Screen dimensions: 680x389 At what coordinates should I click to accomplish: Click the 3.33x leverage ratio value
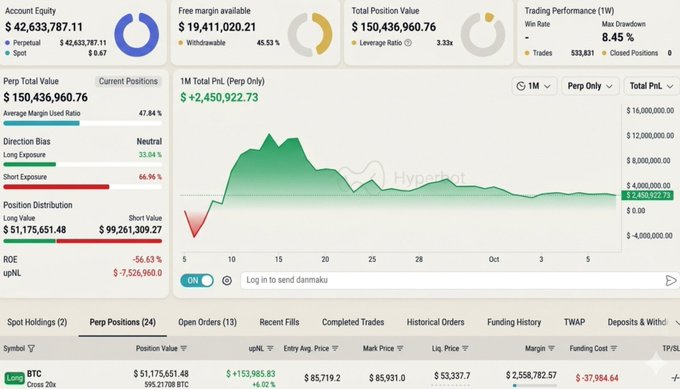click(445, 43)
